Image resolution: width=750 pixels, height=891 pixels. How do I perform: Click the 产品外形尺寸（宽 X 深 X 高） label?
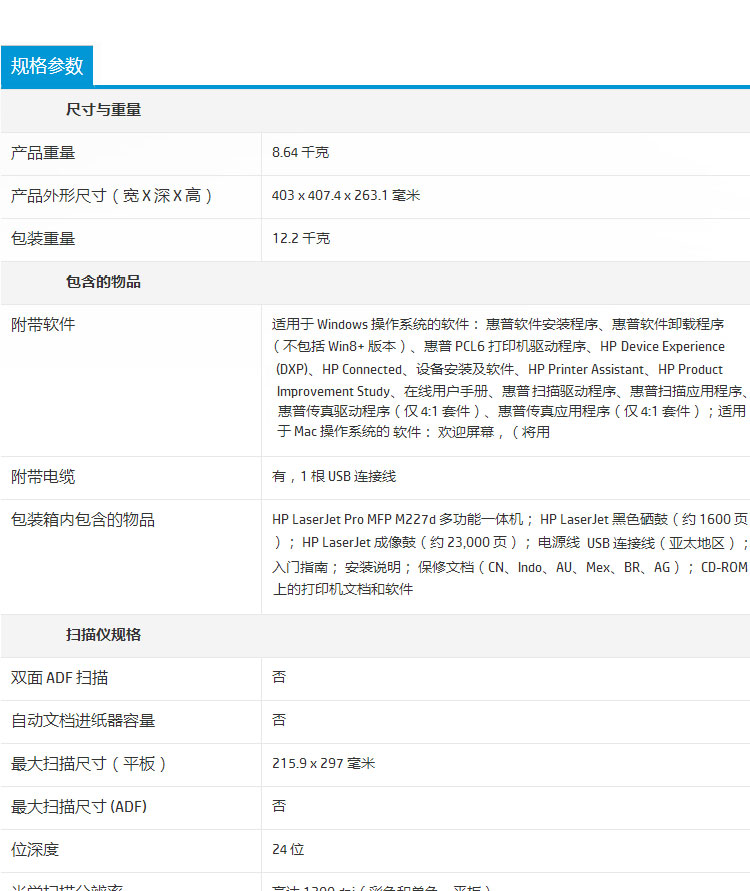pos(111,196)
